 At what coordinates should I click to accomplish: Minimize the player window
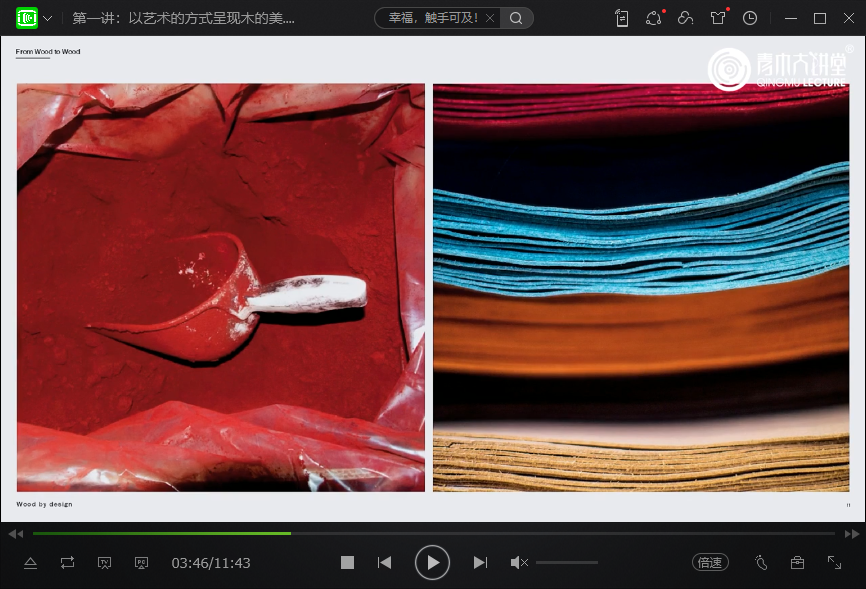coord(791,18)
